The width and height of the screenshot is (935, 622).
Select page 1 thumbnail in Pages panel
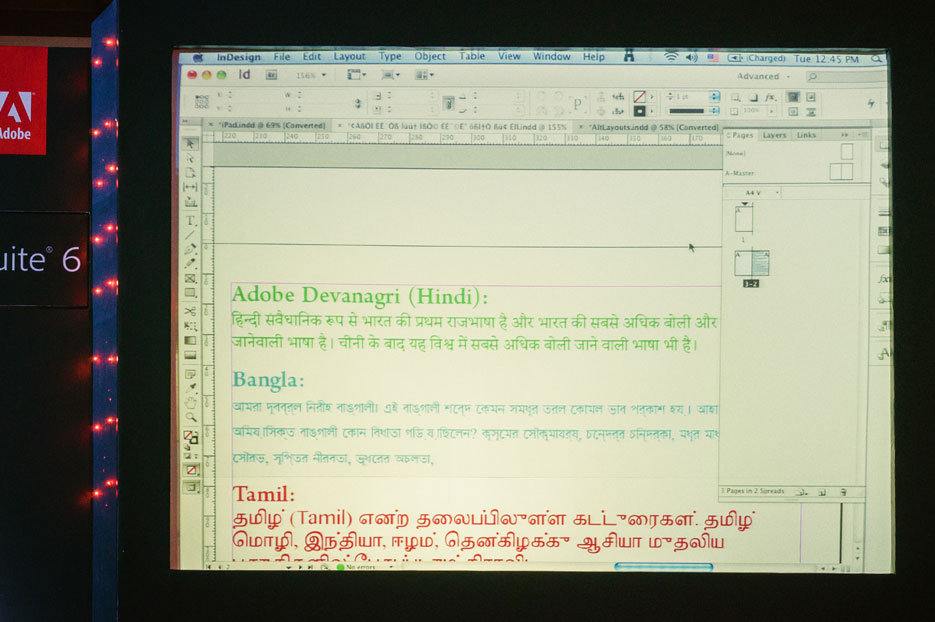point(744,218)
